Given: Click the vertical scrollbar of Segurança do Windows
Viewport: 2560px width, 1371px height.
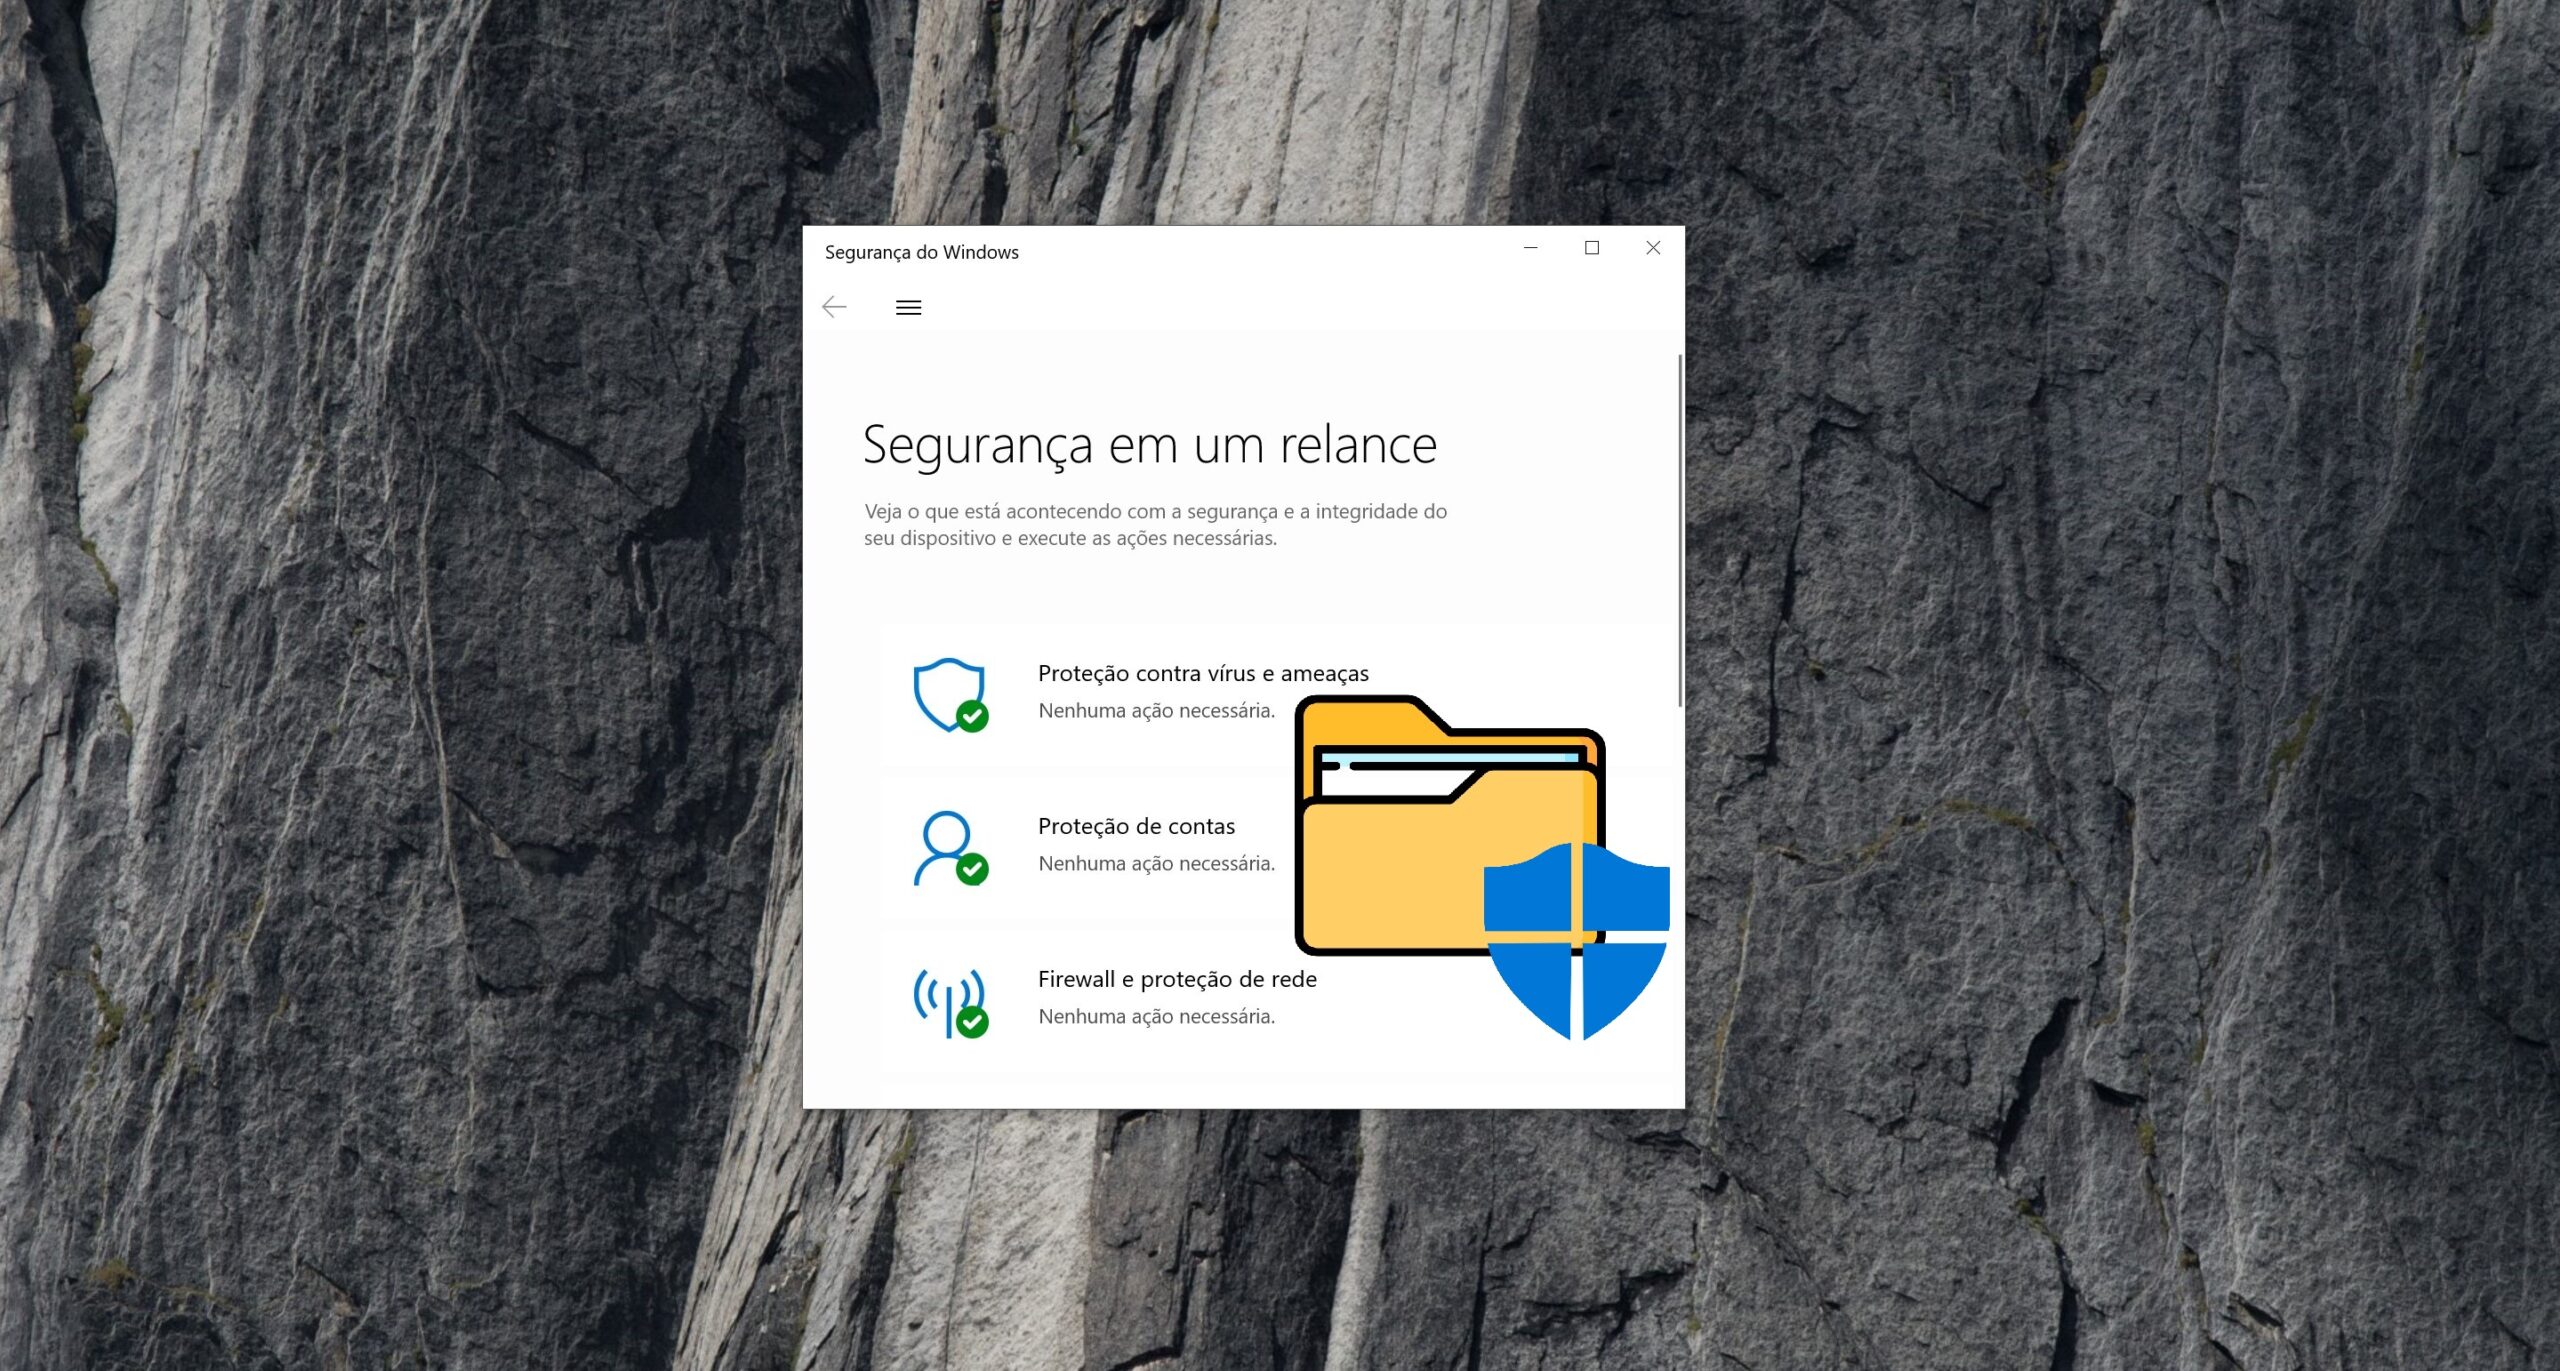Looking at the screenshot, I should 1680,530.
